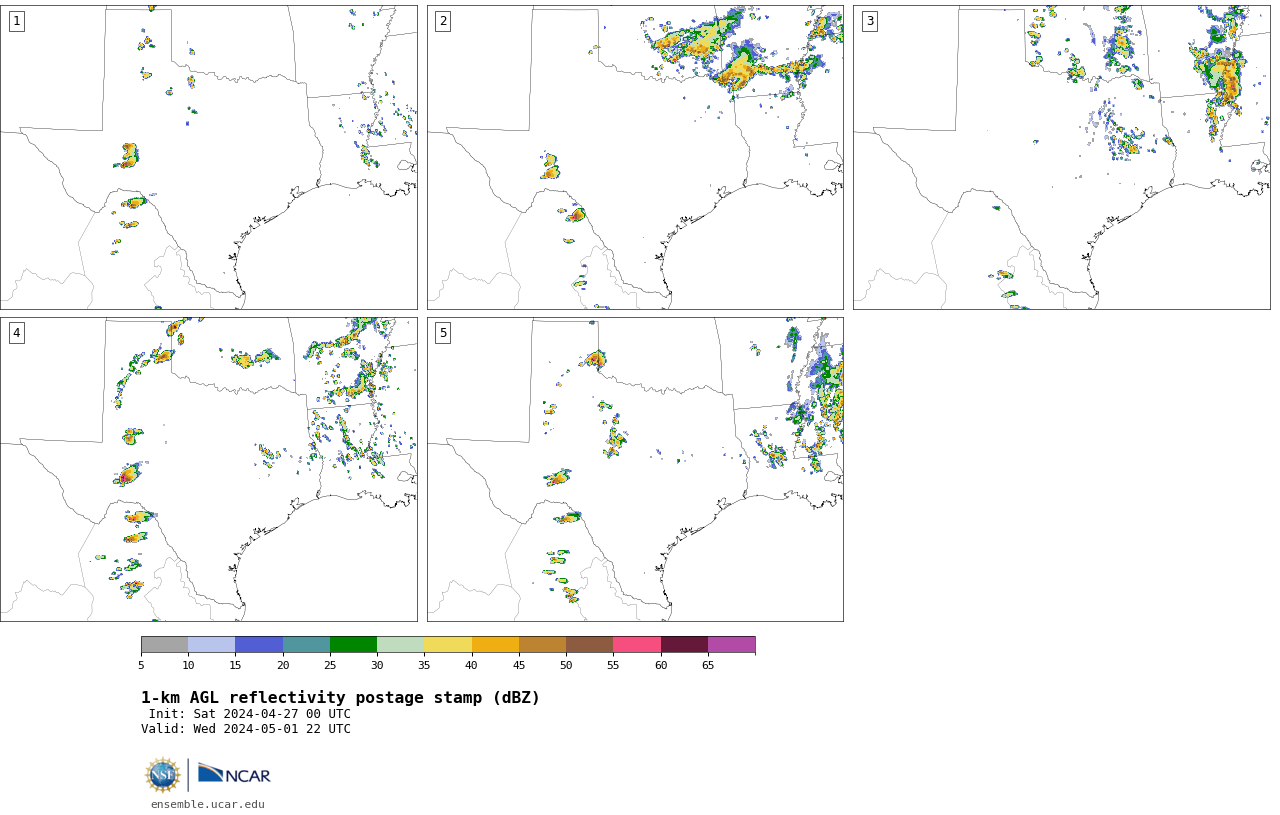Click the ensemble.ucar.edu text
1280x815 pixels.
208,804
